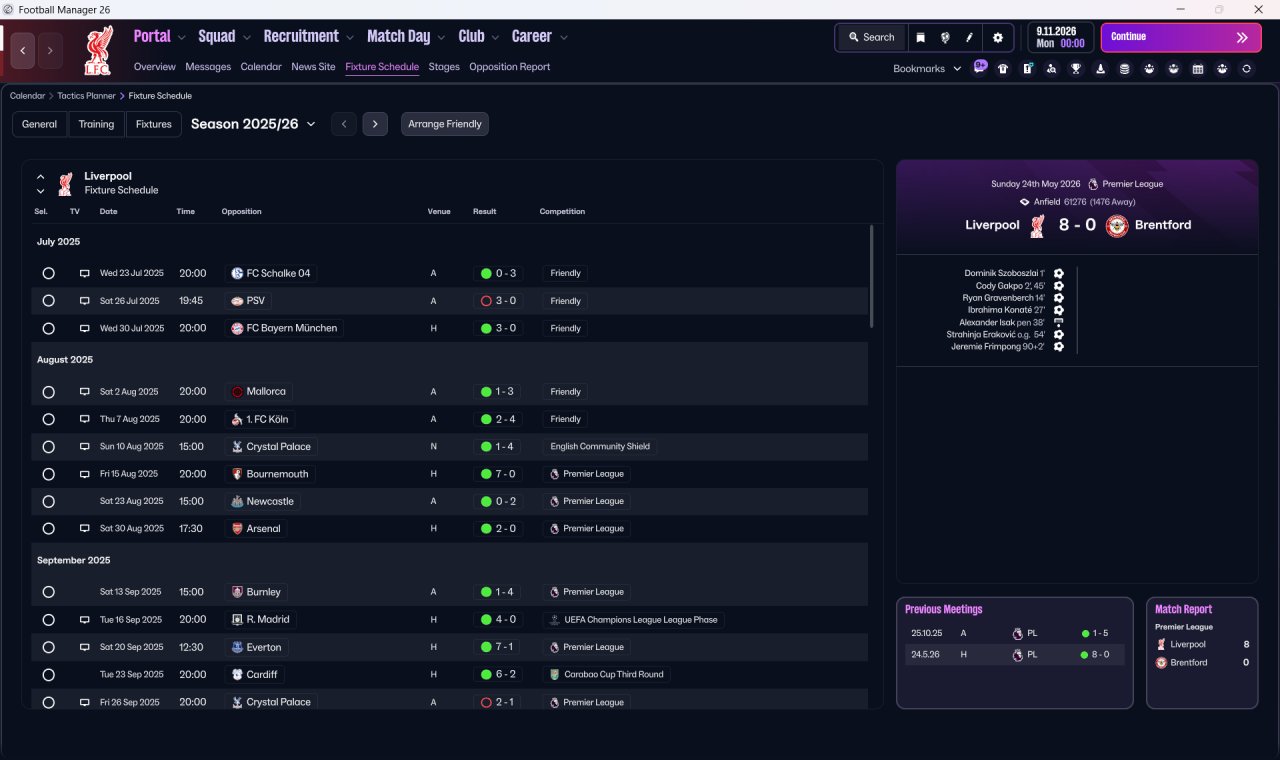Click the globe icon in the top bar
This screenshot has height=760, width=1280.
[945, 37]
